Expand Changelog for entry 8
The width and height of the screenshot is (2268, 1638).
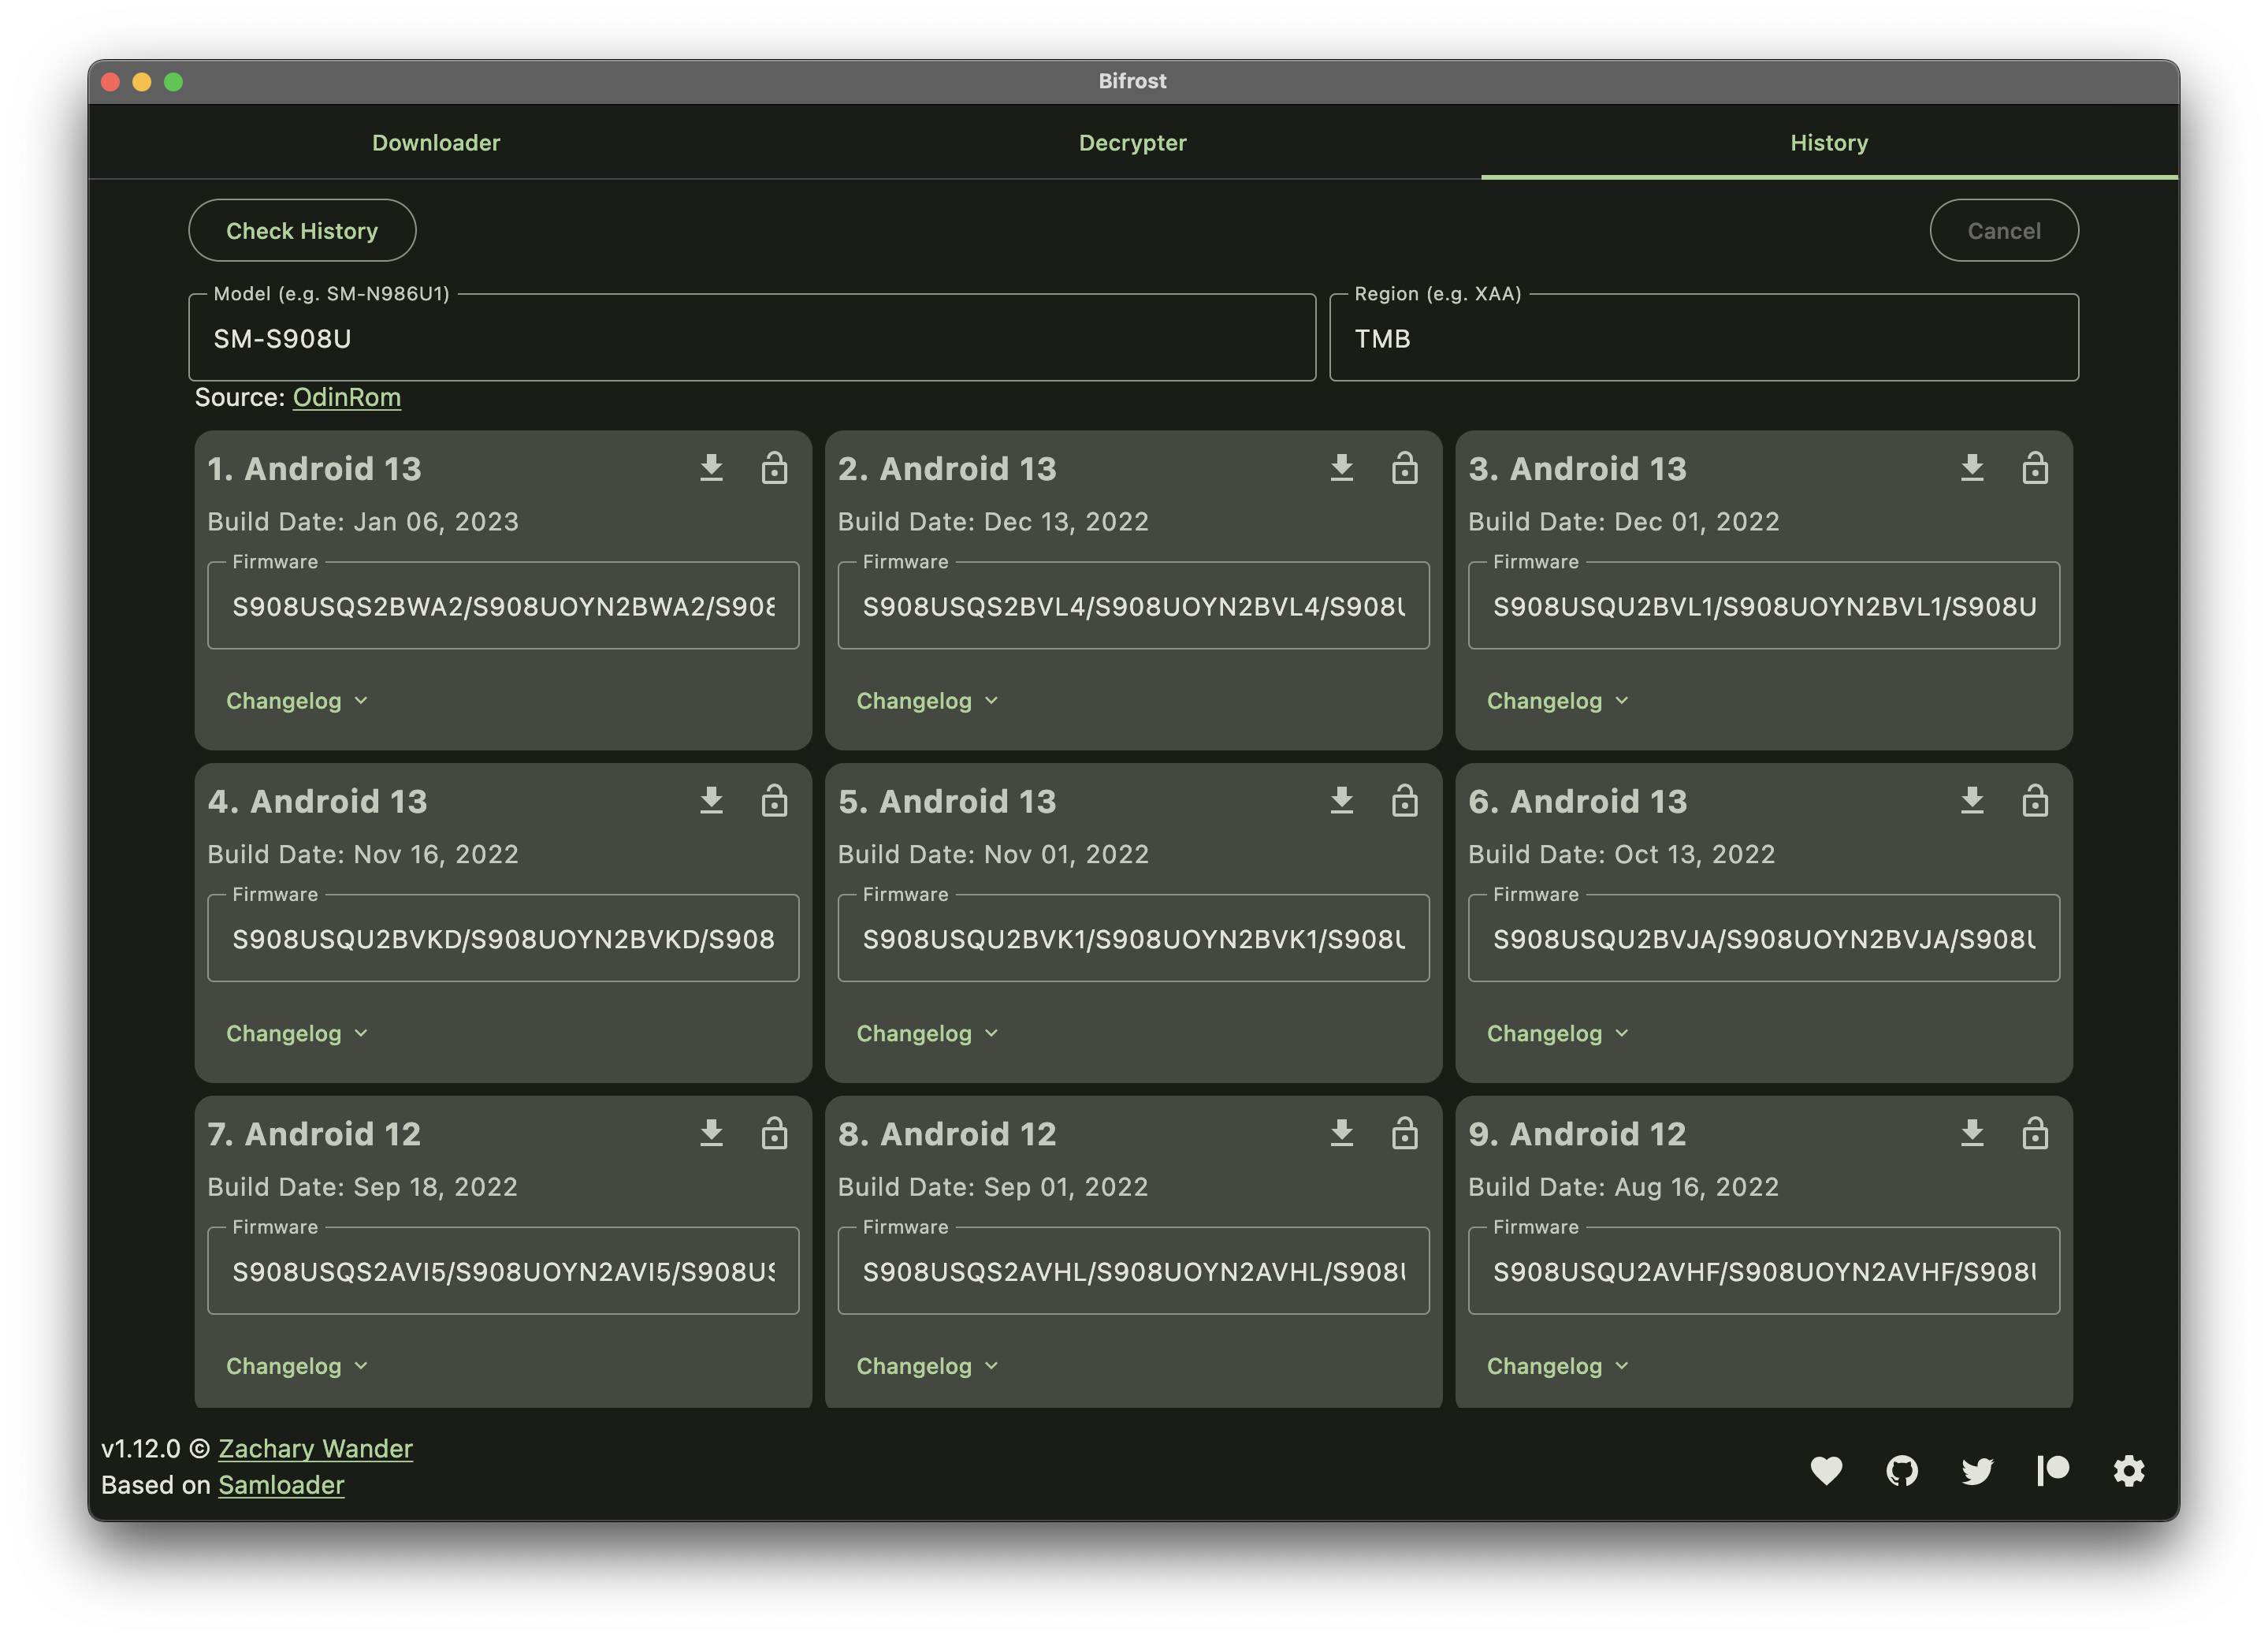pos(927,1366)
